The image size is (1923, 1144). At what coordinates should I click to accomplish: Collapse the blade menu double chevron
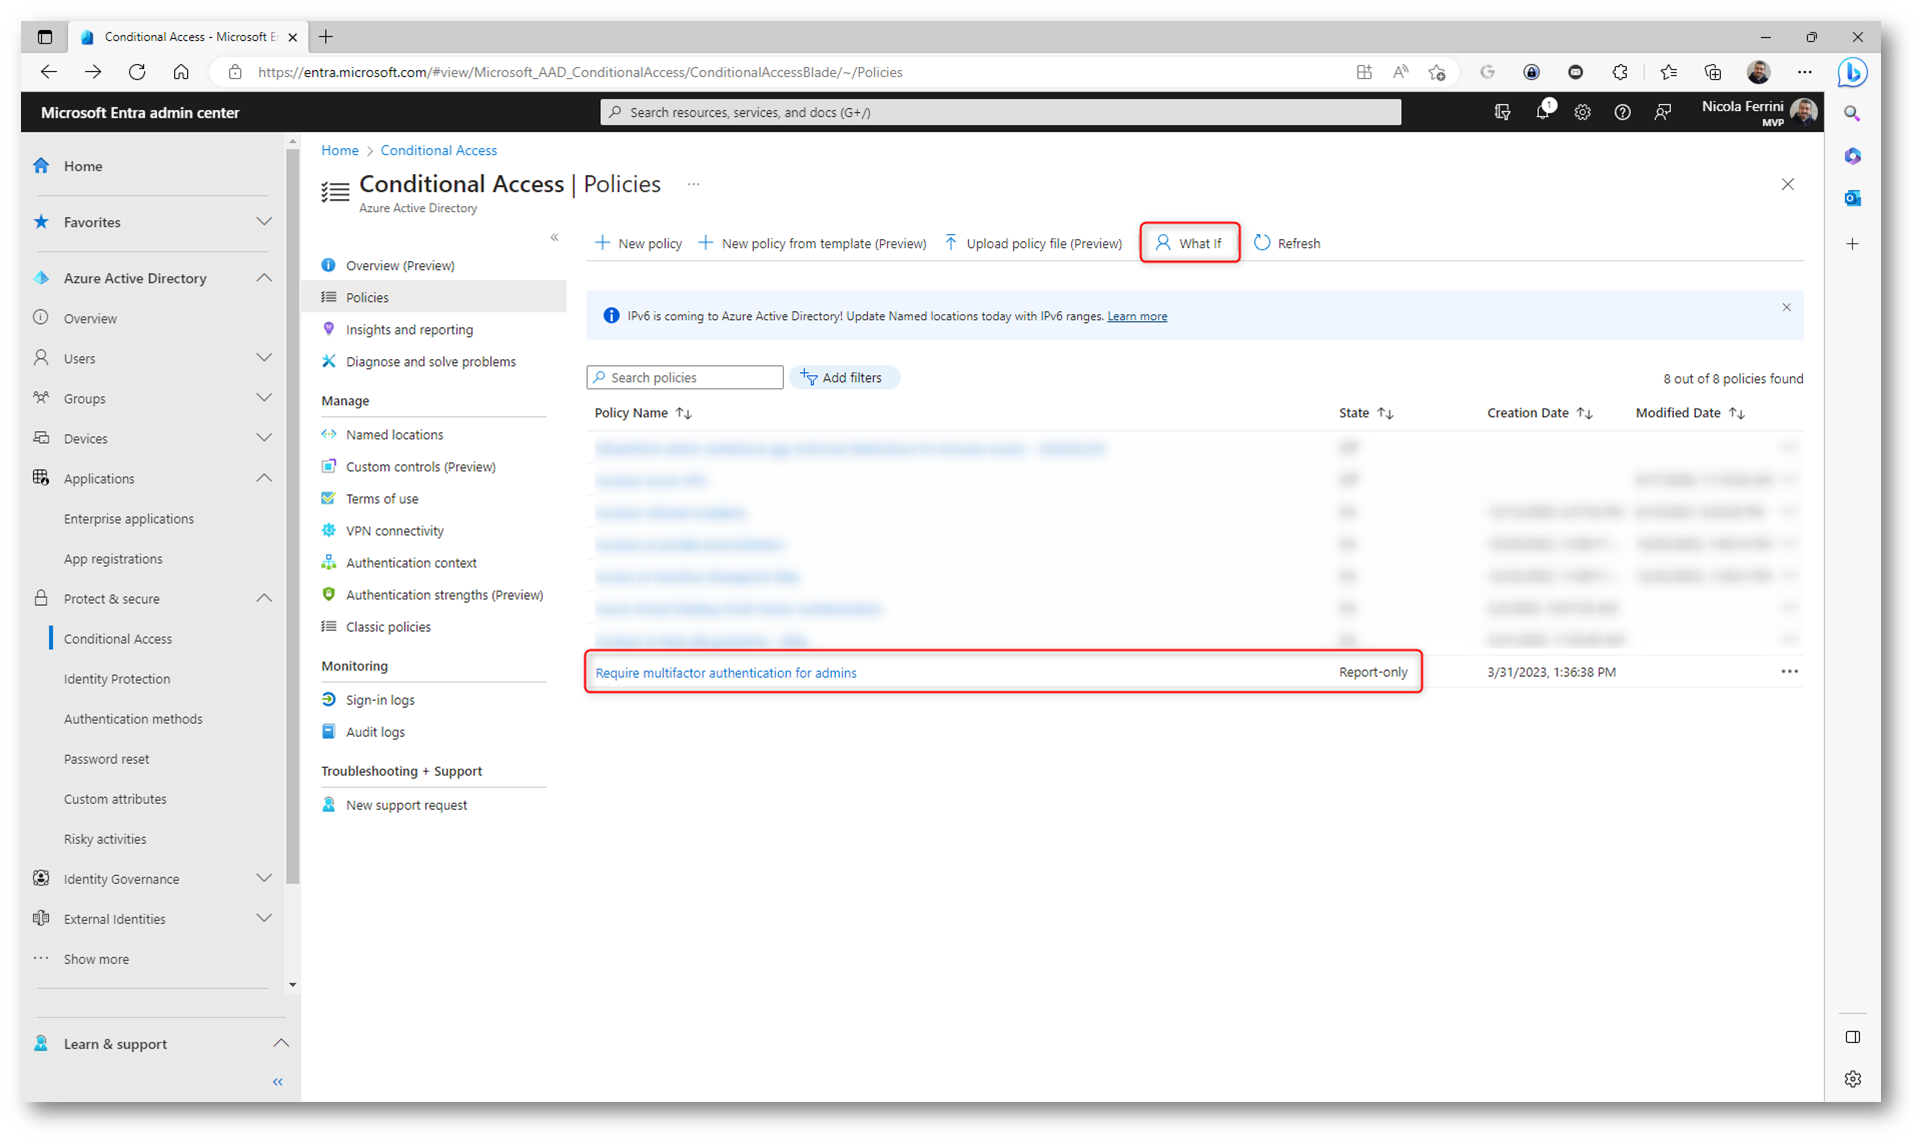[555, 238]
